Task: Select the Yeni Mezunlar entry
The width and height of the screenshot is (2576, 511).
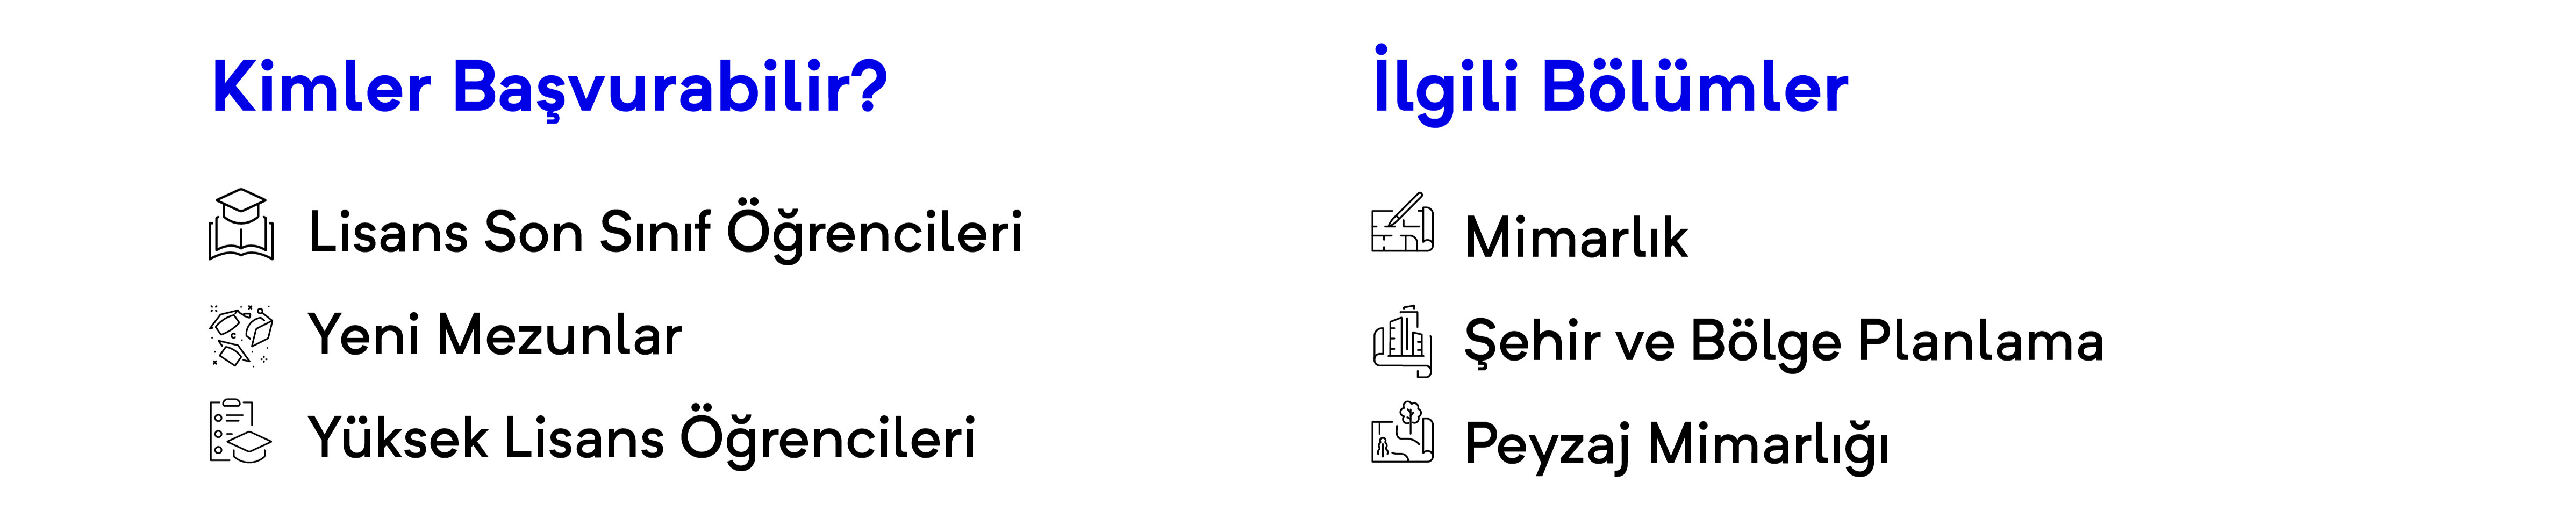Action: pyautogui.click(x=494, y=335)
